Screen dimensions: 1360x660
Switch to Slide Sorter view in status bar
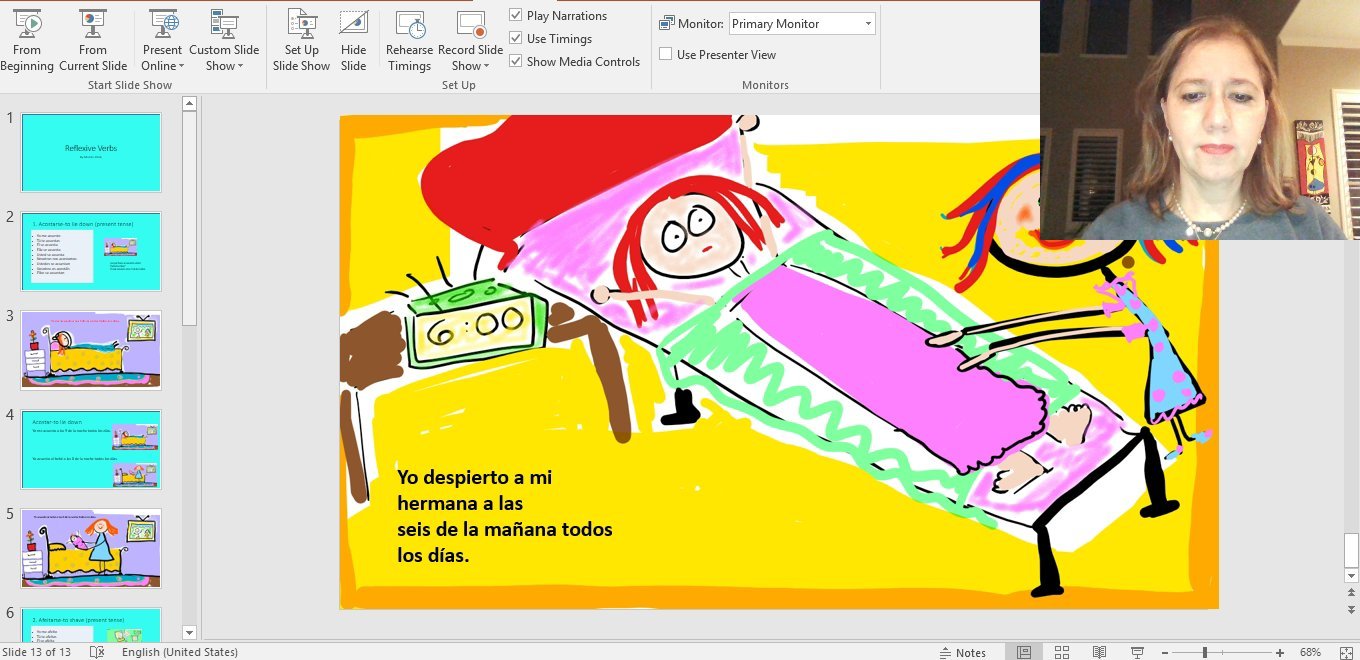[1062, 652]
